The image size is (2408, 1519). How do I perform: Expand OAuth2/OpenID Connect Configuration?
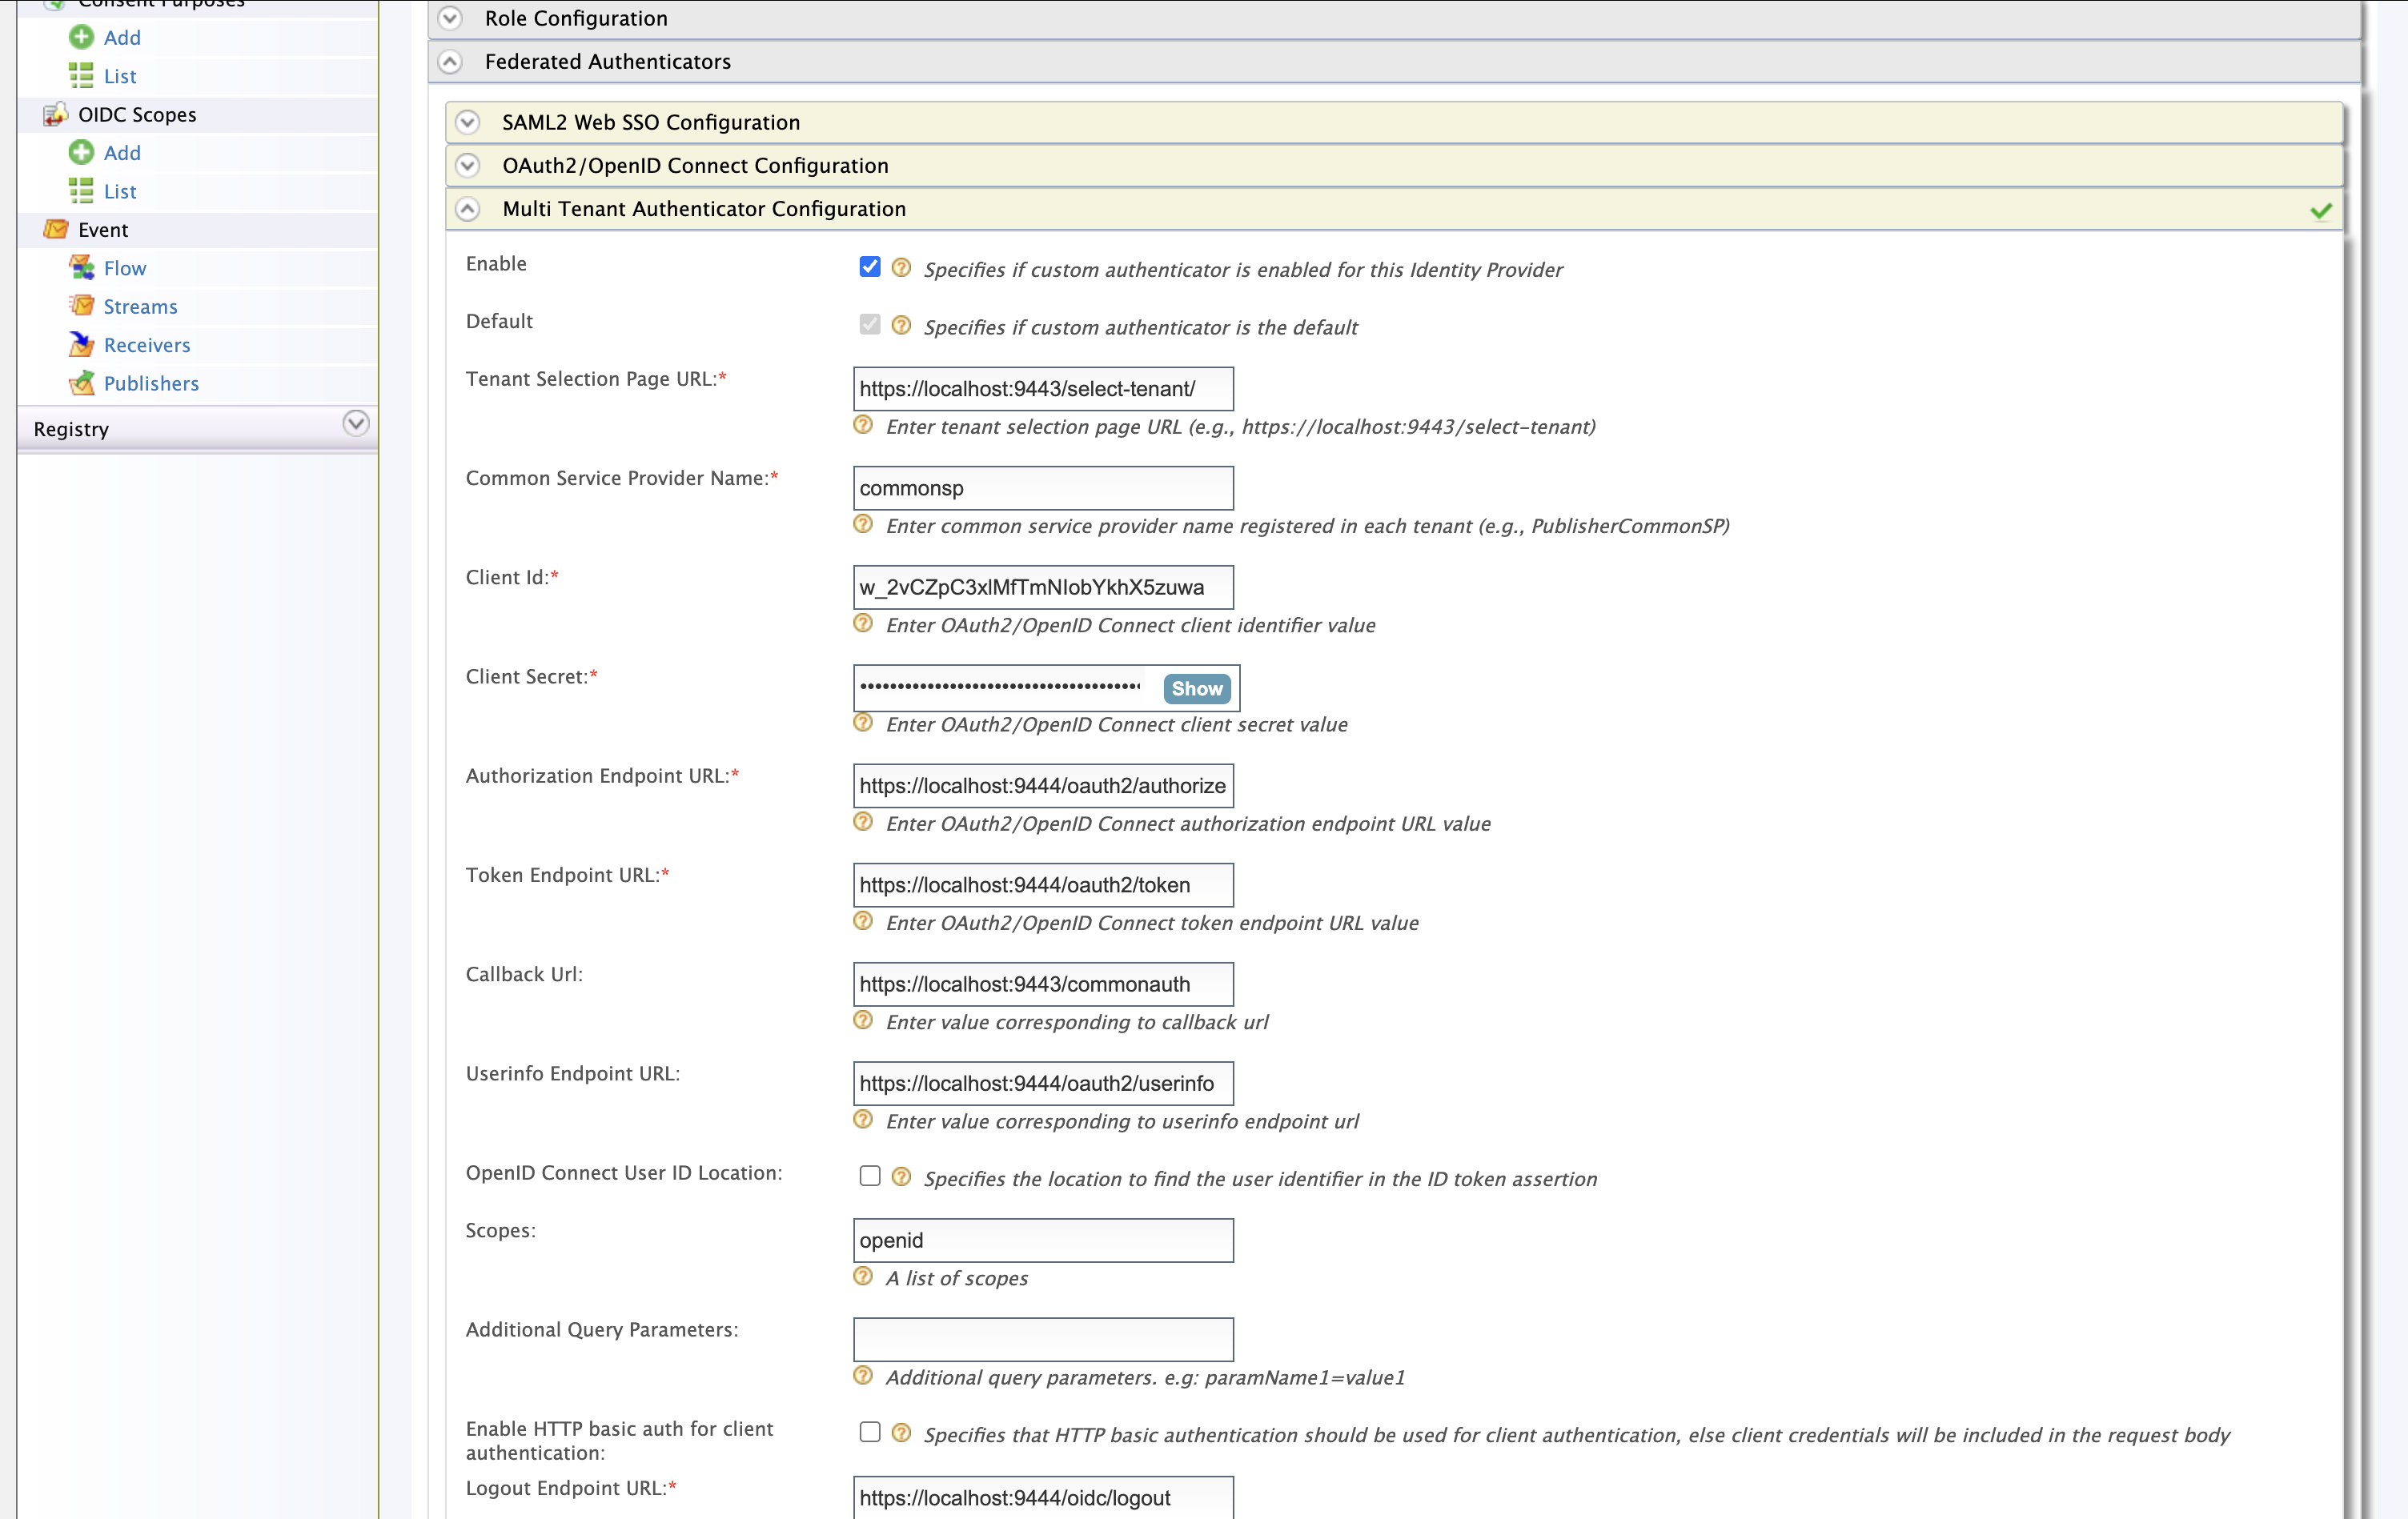click(x=467, y=165)
